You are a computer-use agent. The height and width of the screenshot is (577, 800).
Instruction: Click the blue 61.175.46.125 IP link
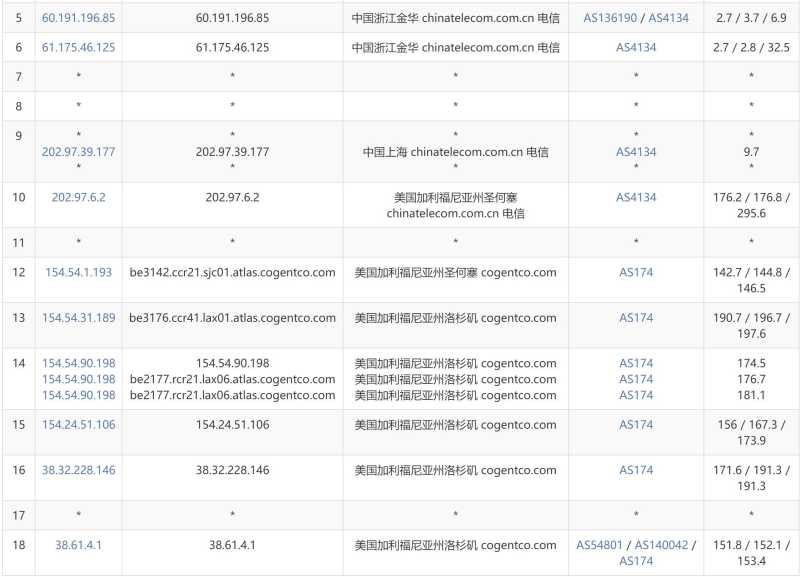click(78, 47)
